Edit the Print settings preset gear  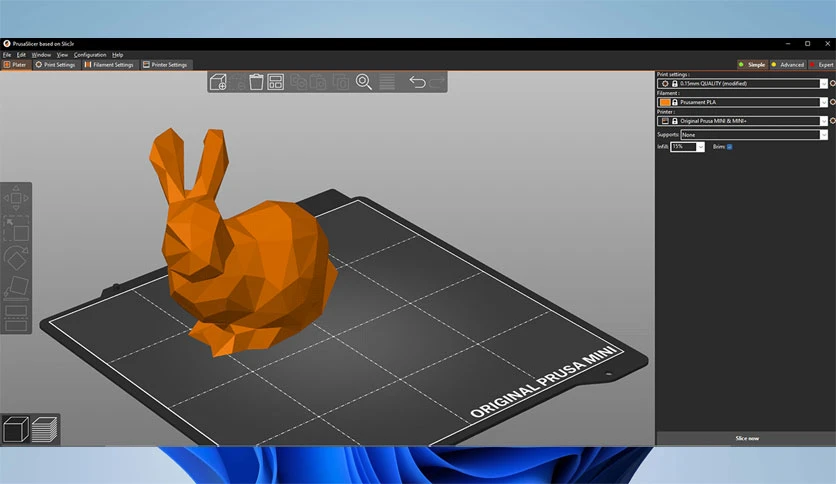[x=833, y=84]
